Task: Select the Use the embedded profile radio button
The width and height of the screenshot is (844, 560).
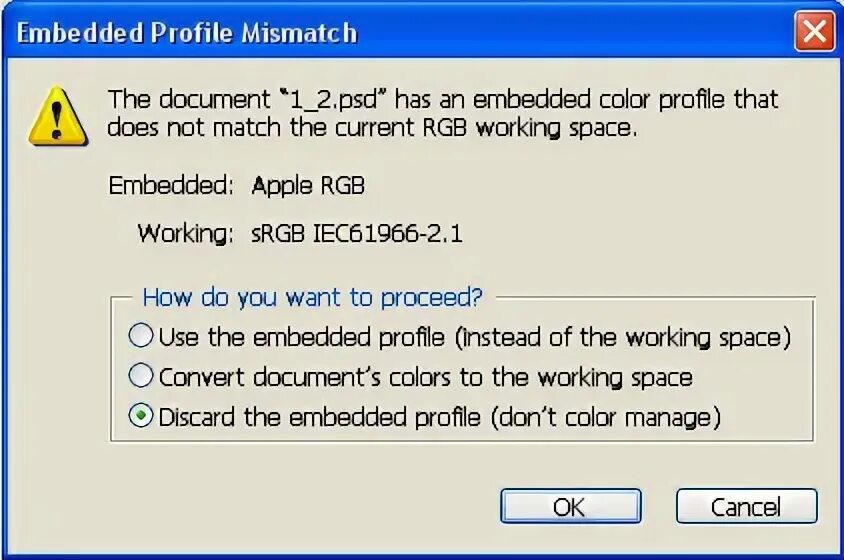Action: coord(141,336)
